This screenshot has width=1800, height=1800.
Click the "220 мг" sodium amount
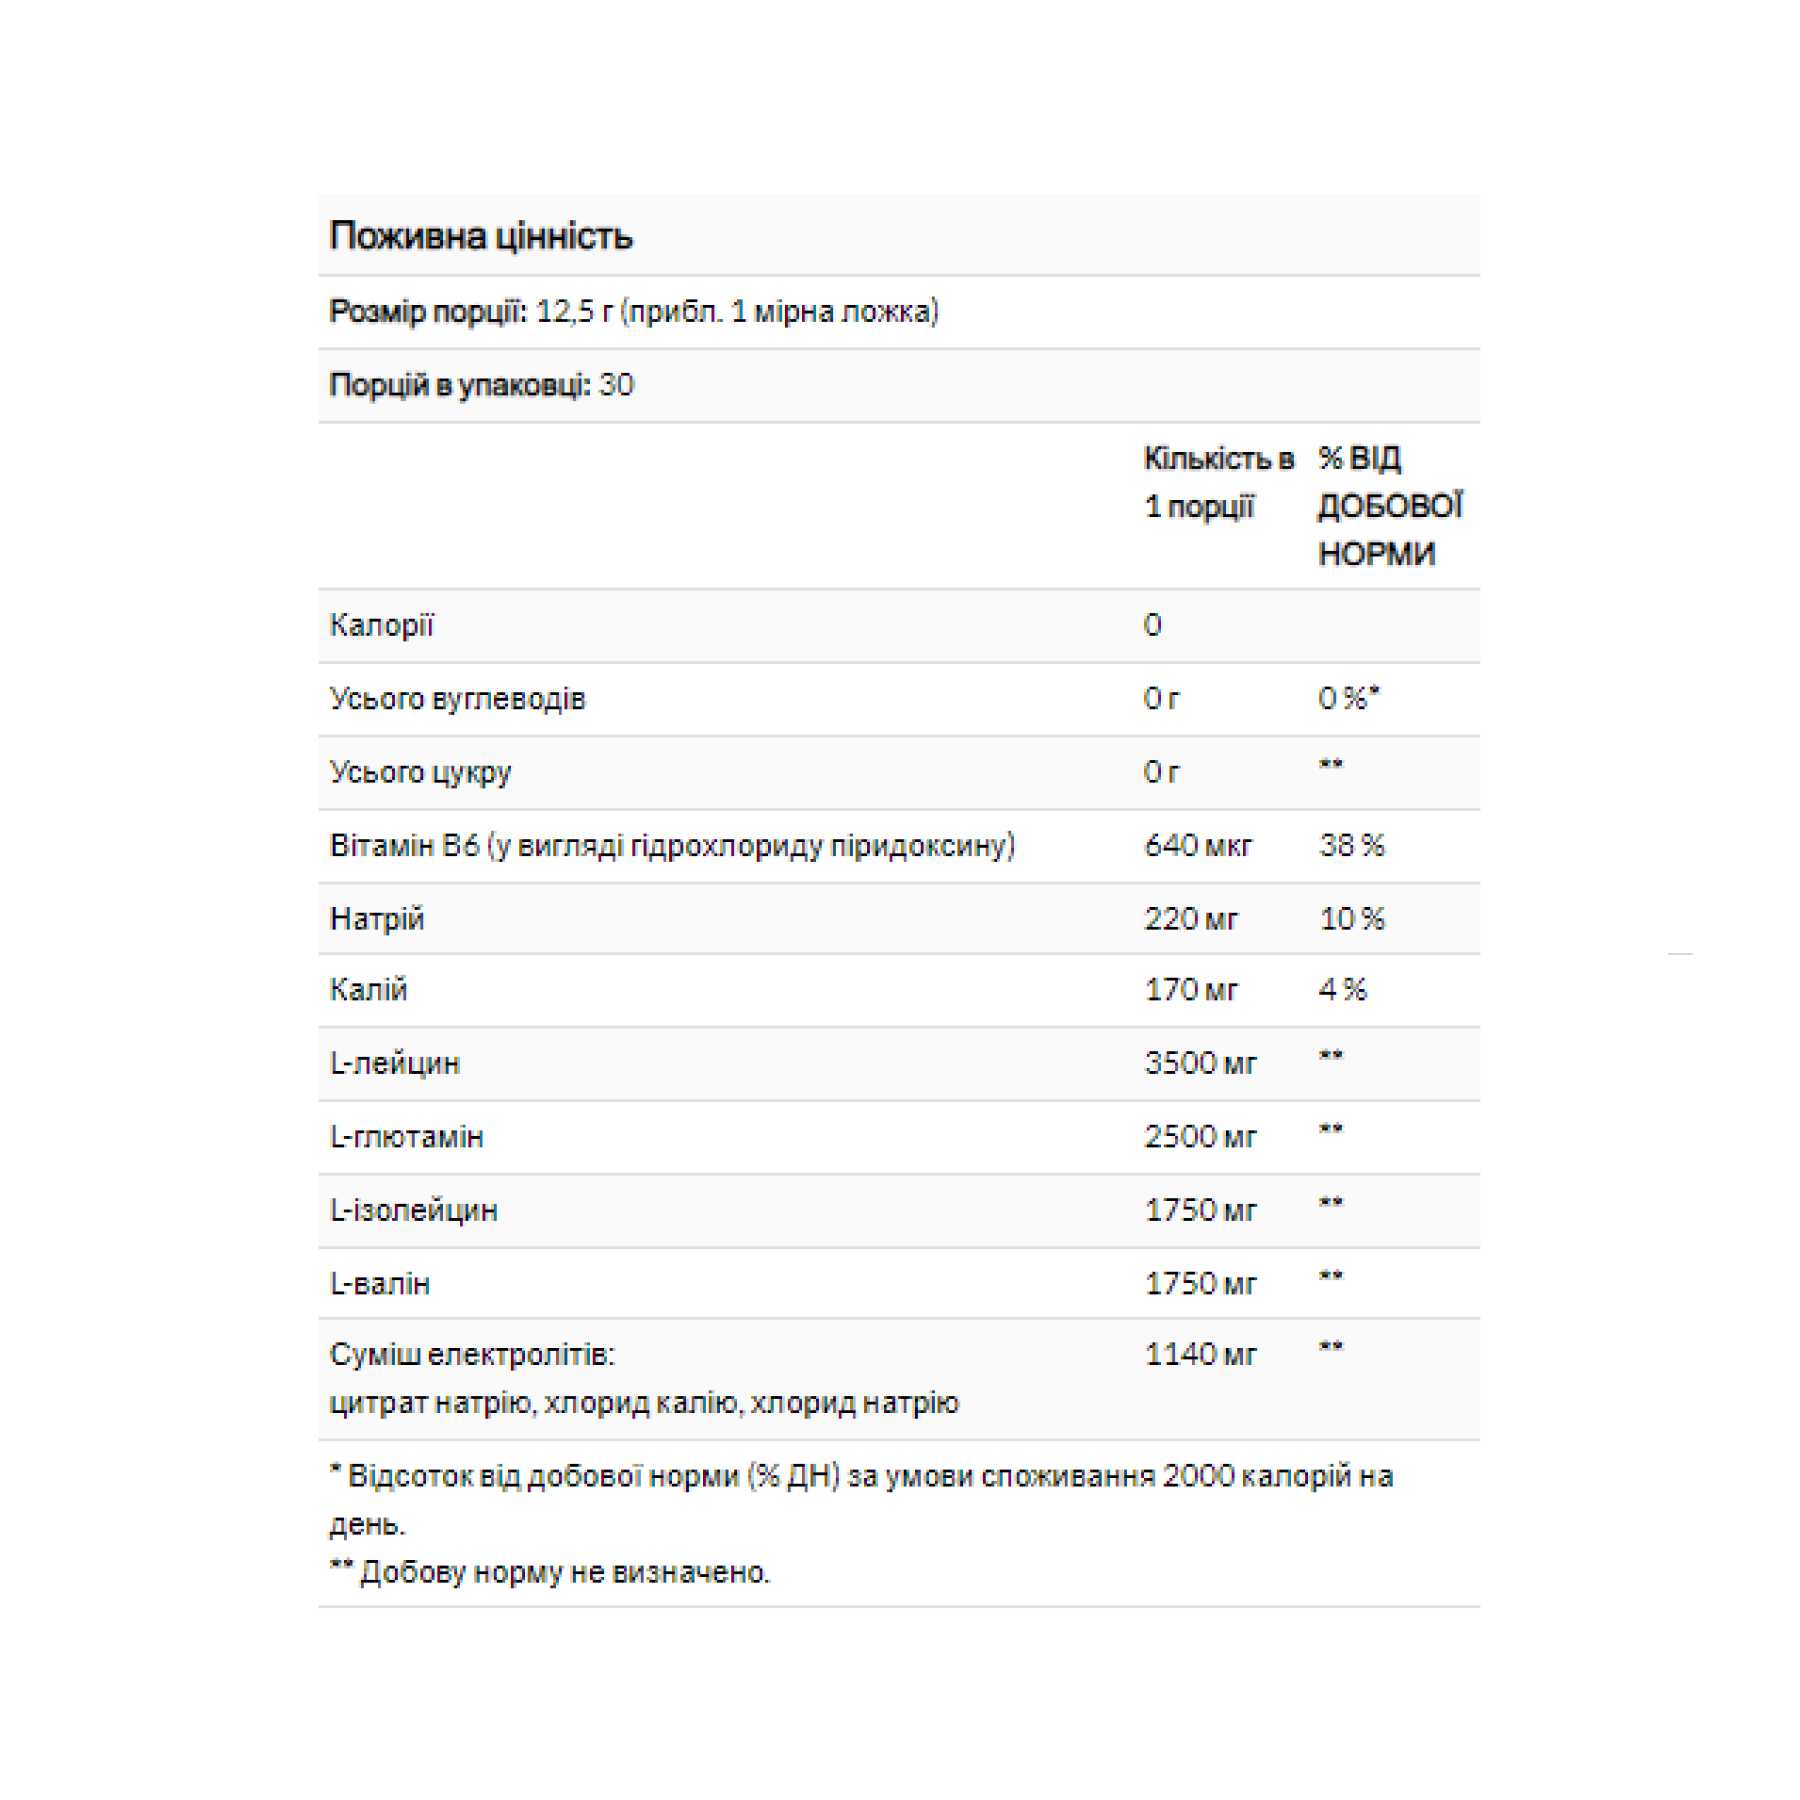pos(1191,919)
